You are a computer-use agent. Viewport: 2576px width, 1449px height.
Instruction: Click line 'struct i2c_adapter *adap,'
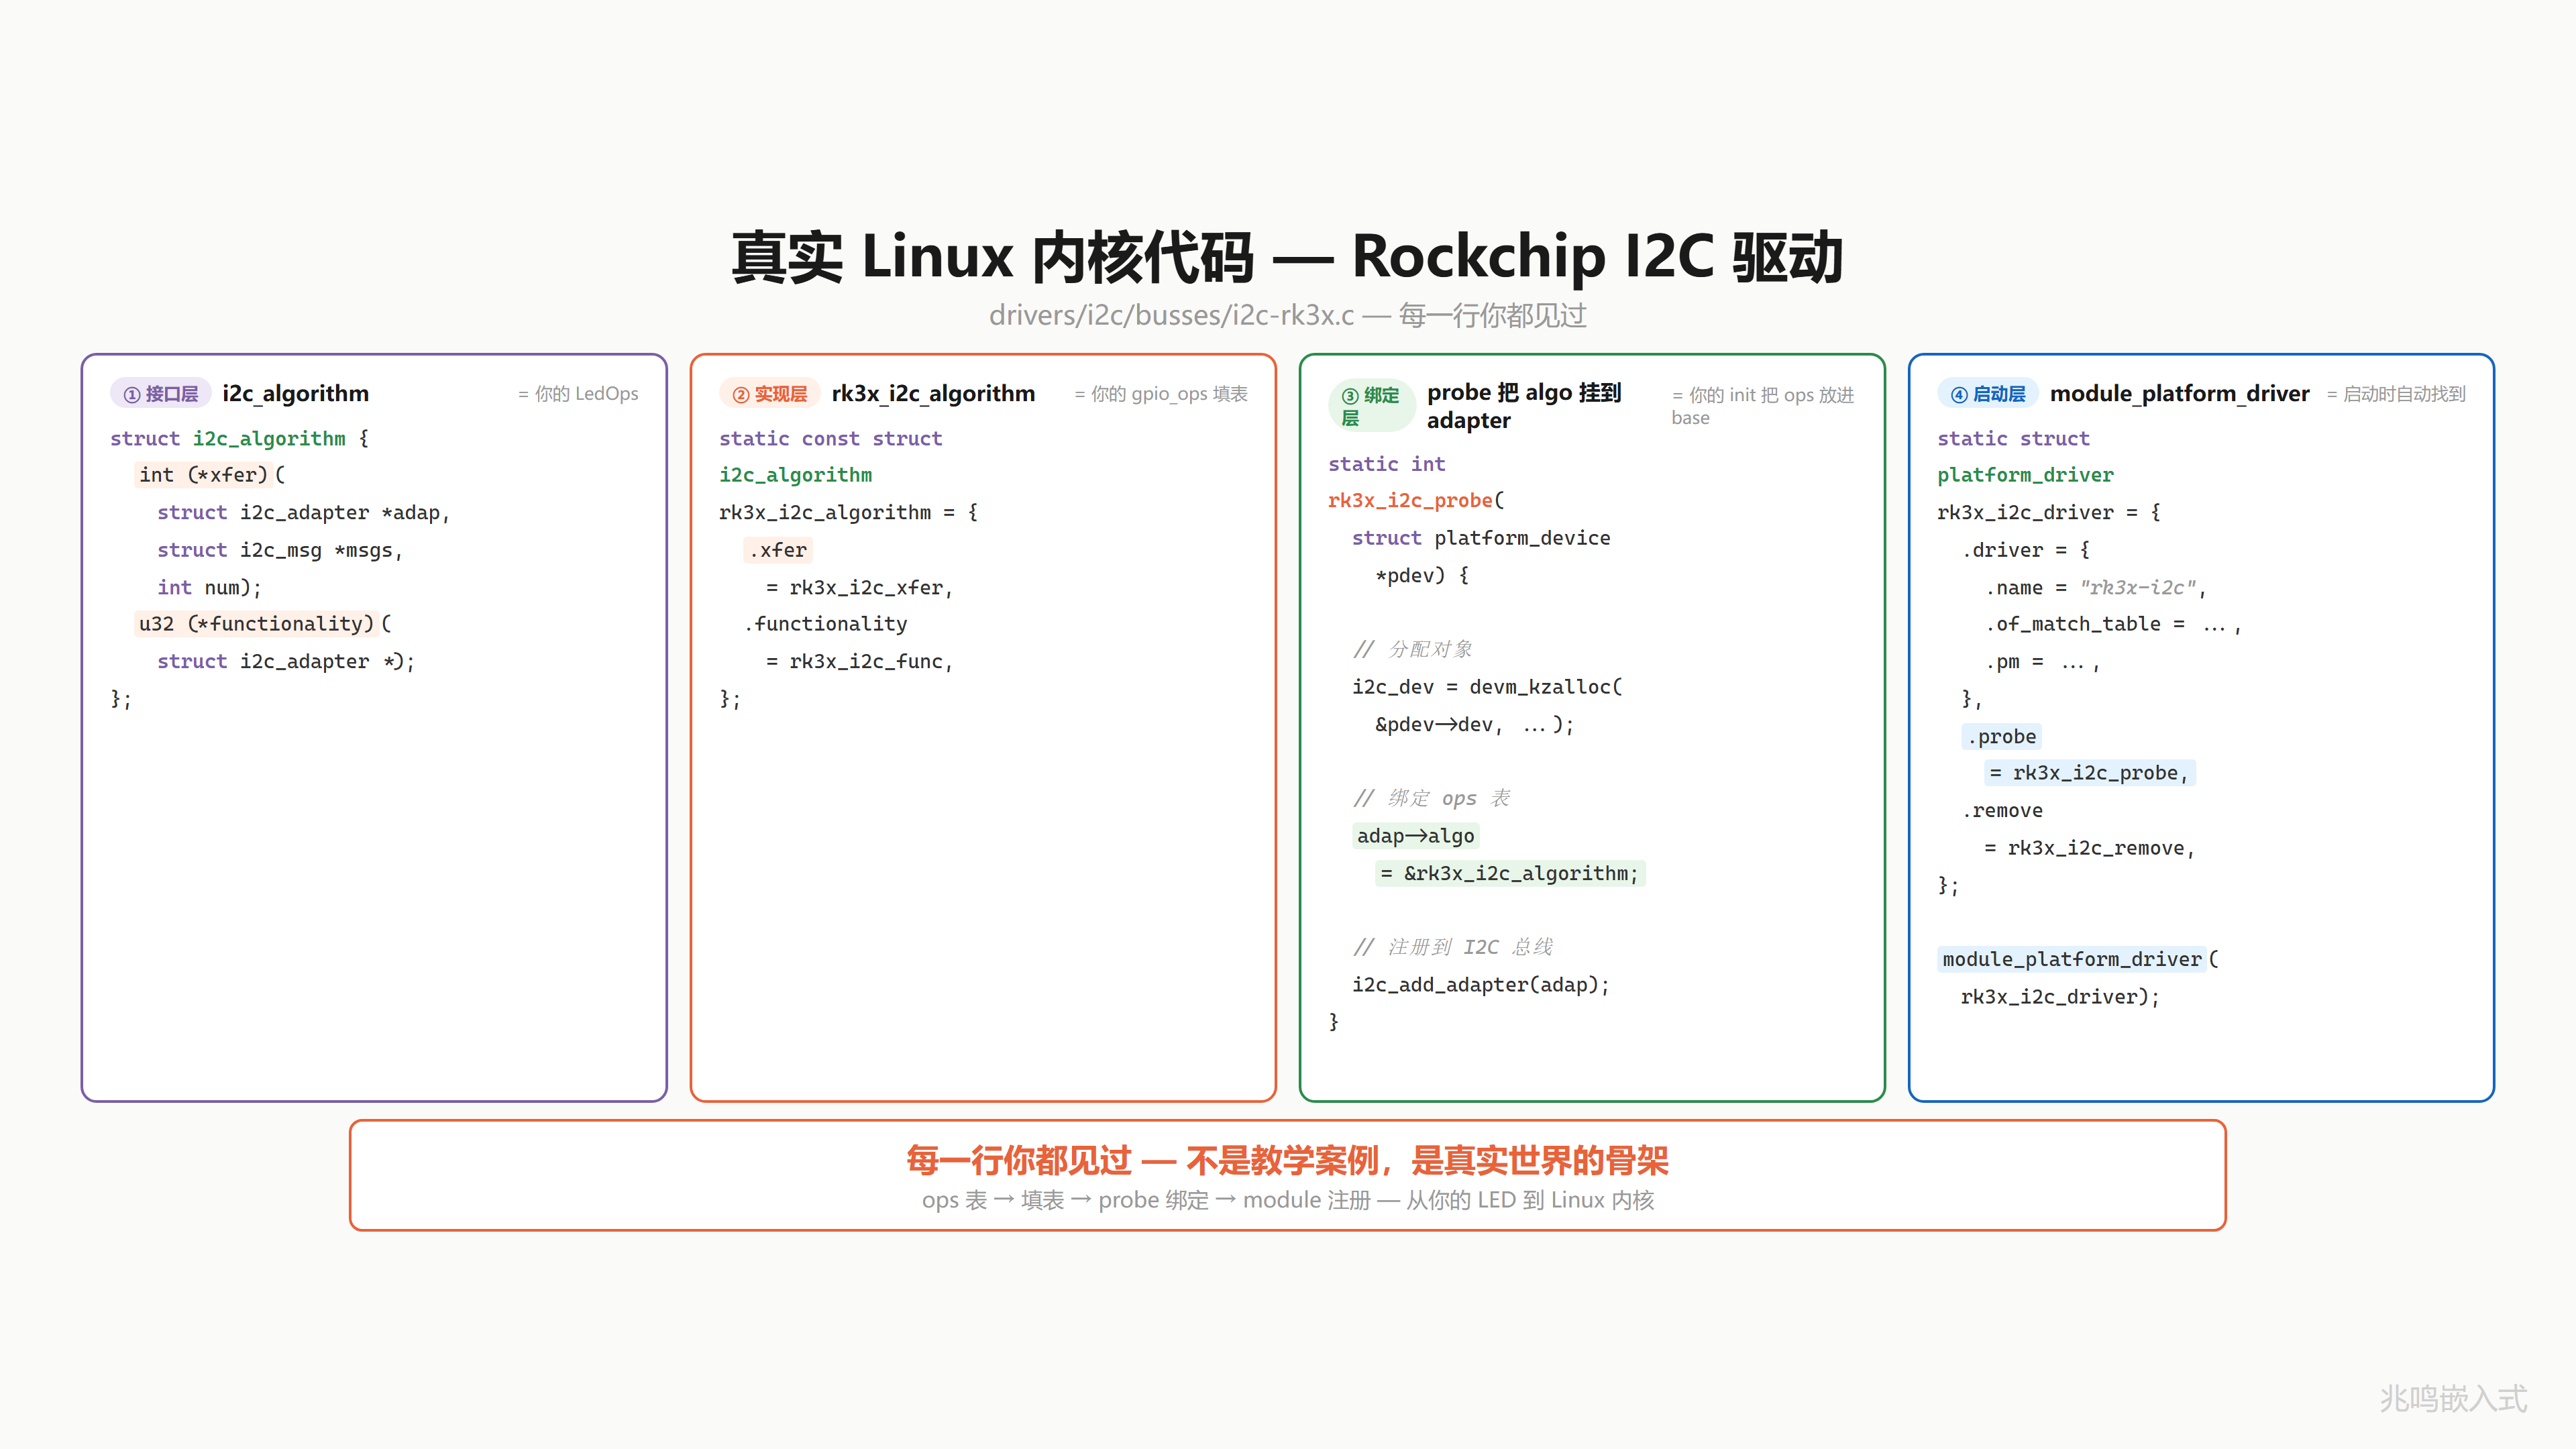coord(304,512)
